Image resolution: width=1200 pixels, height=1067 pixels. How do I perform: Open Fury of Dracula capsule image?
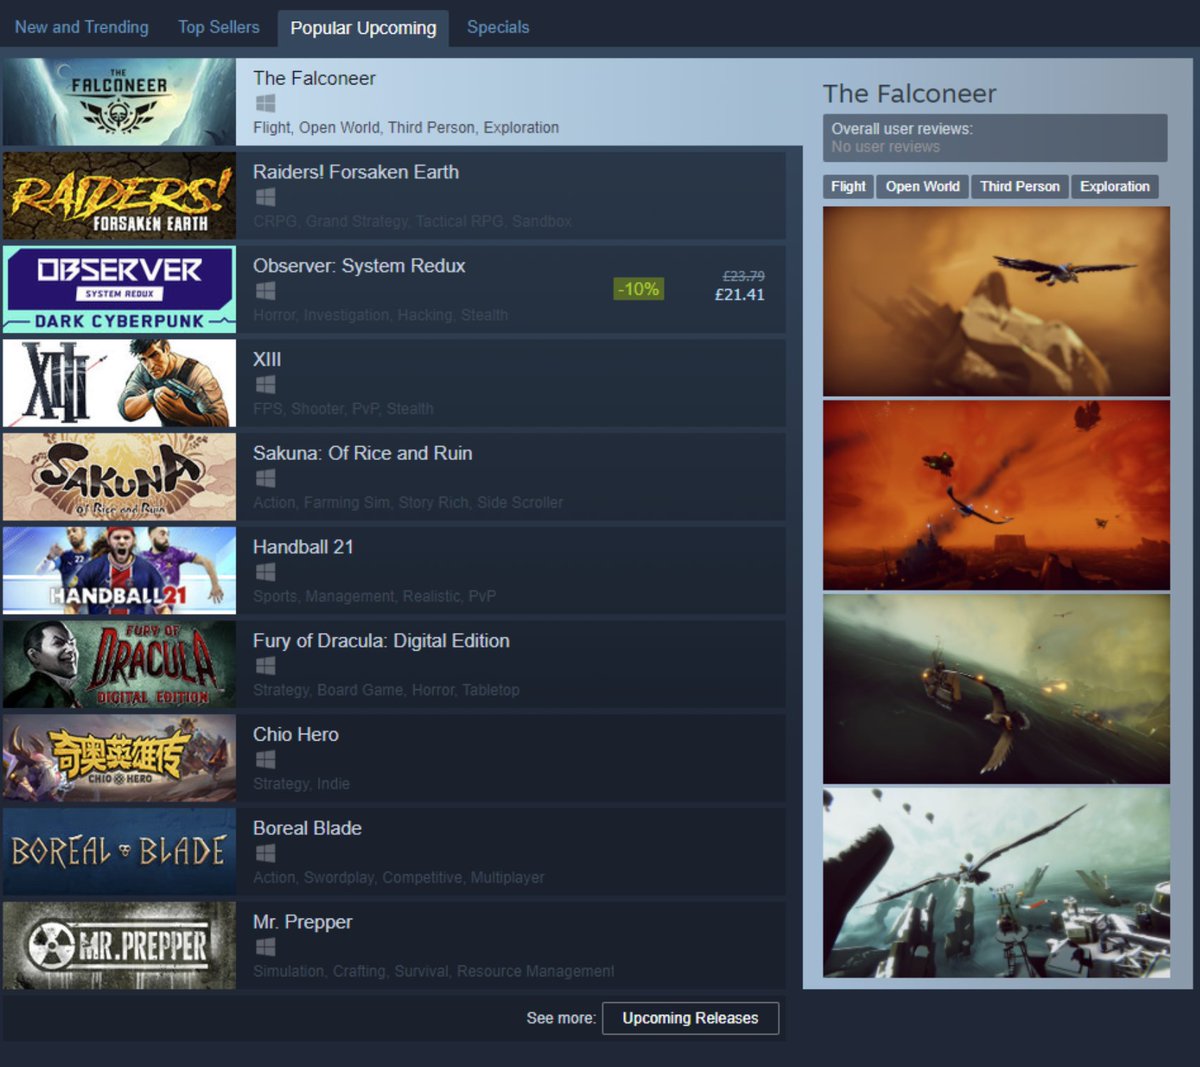coord(119,664)
